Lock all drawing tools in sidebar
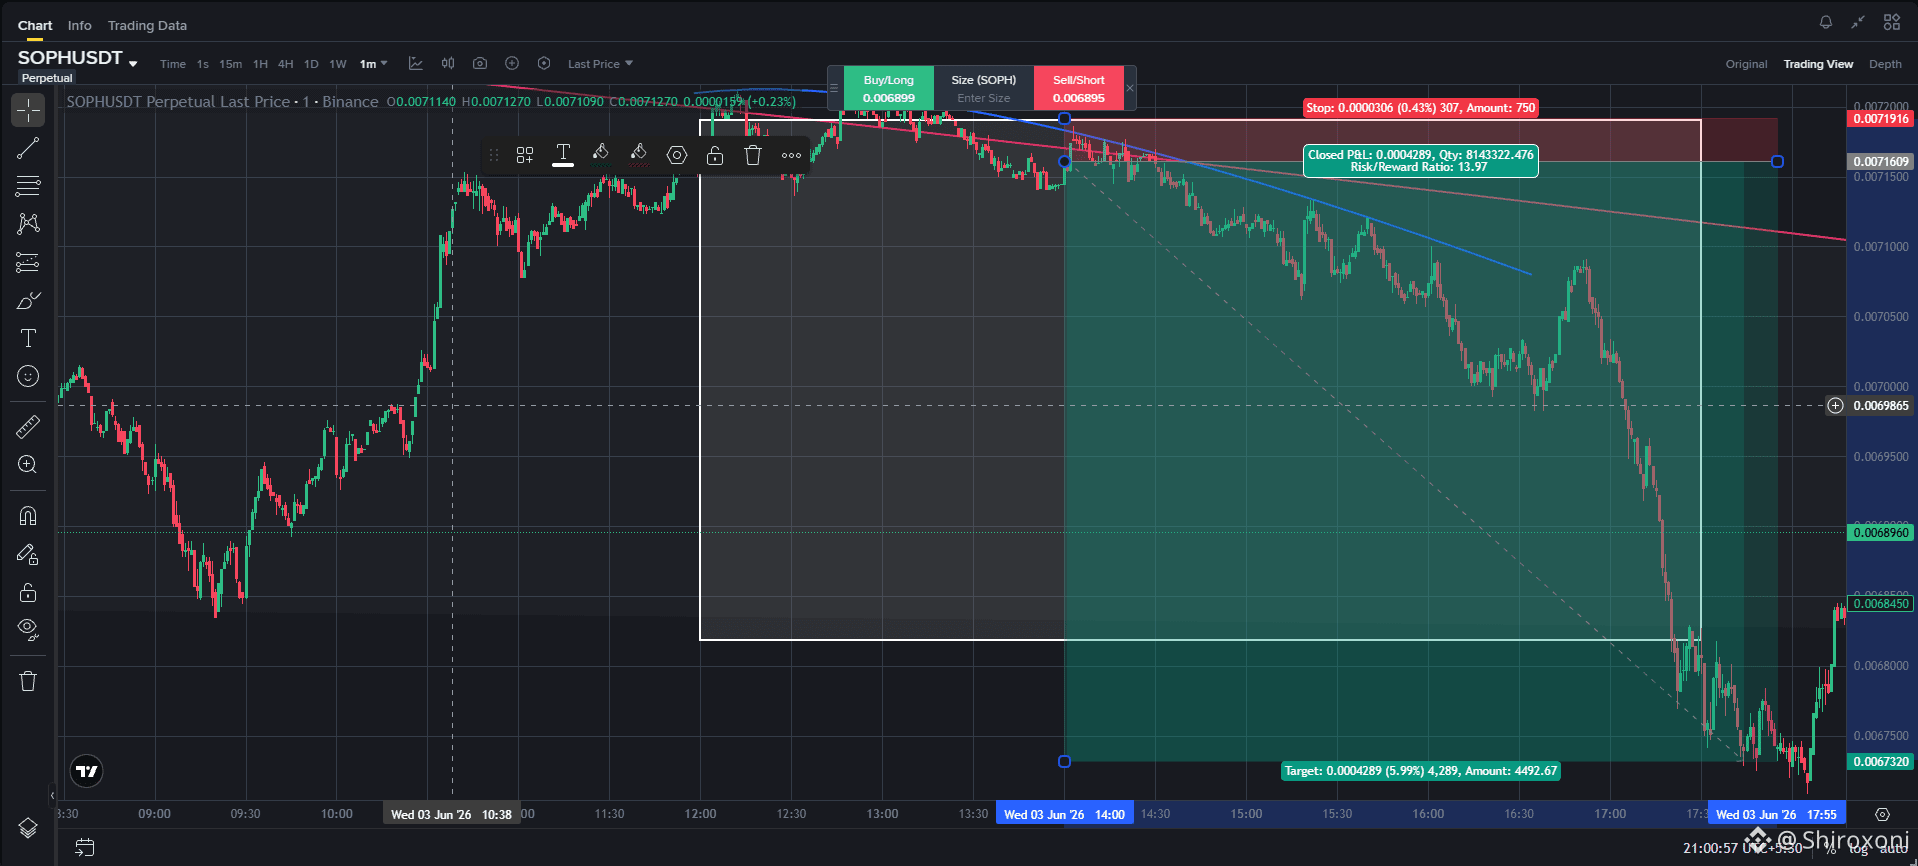Viewport: 1918px width, 866px height. click(x=28, y=592)
